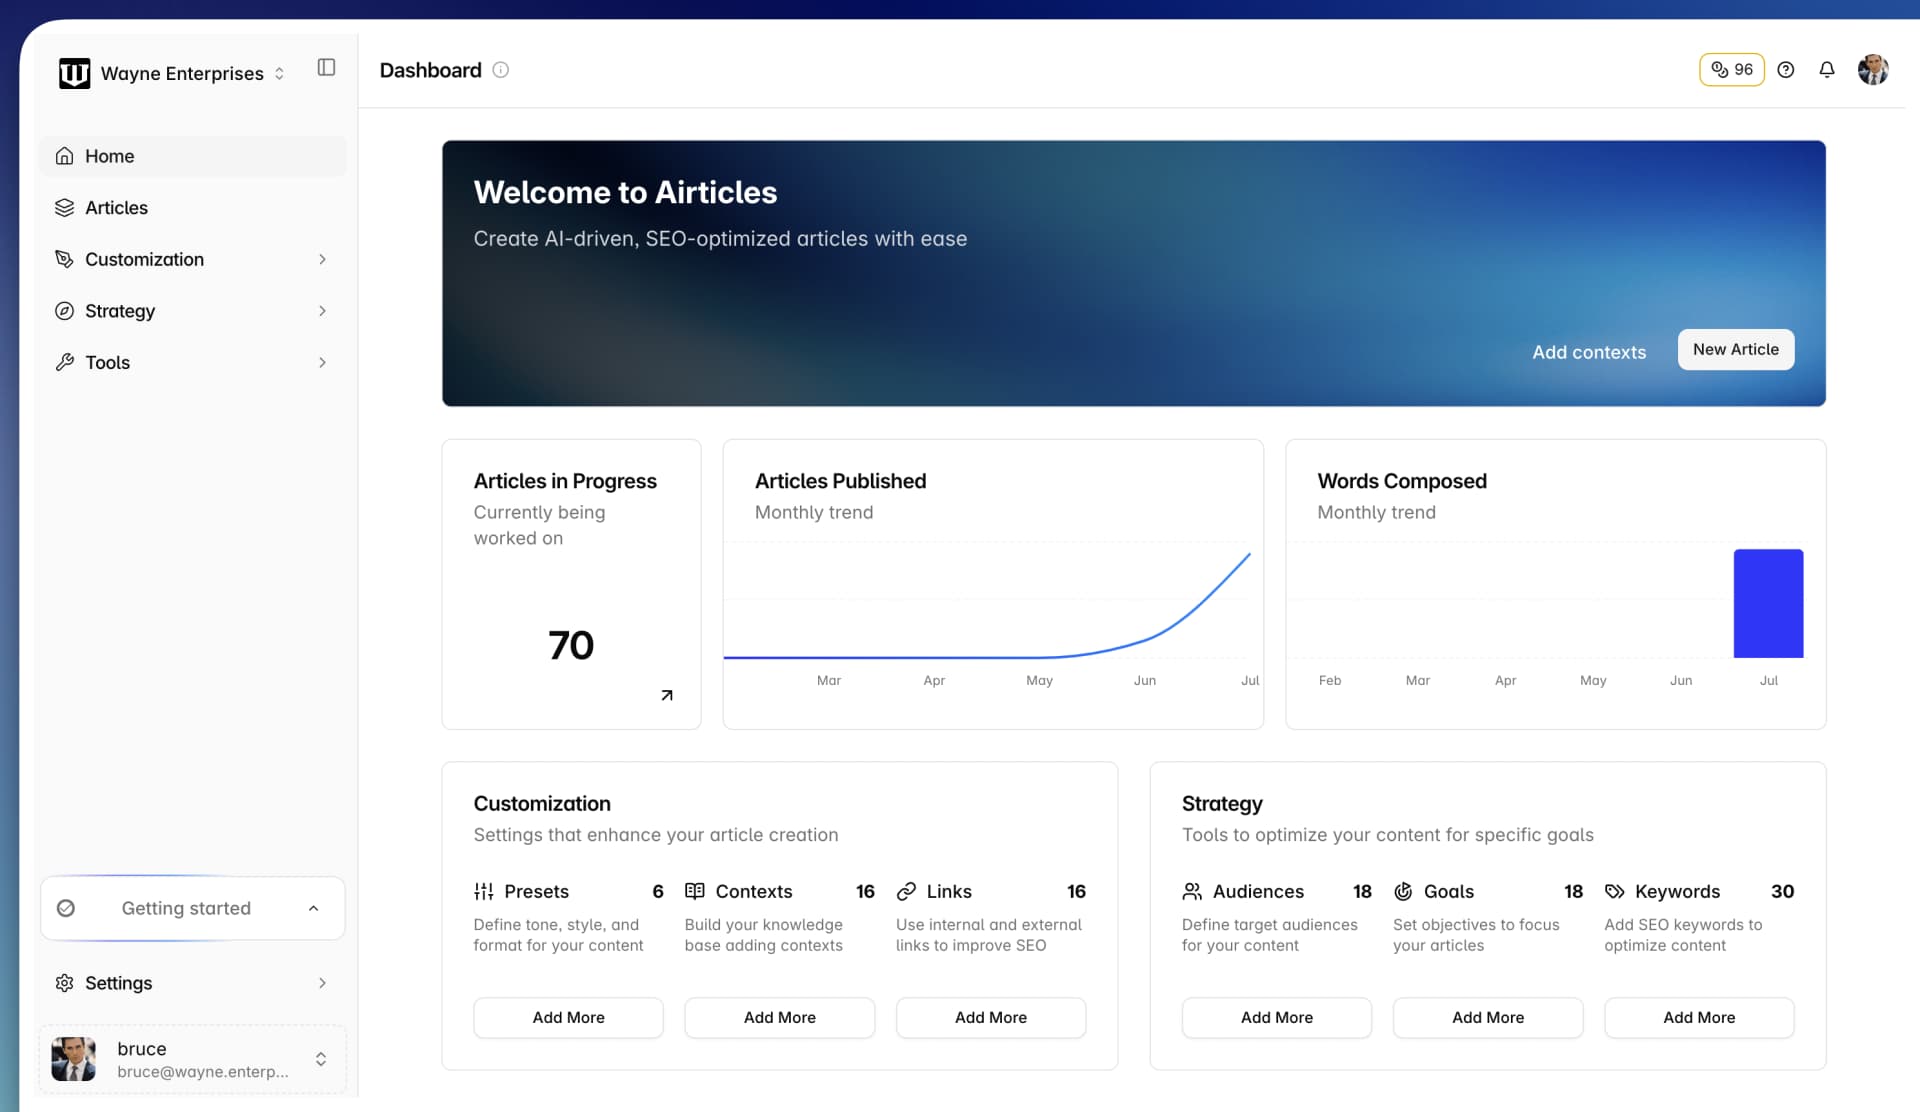Open the credits counter showing 96
Image resolution: width=1920 pixels, height=1112 pixels.
[x=1731, y=69]
